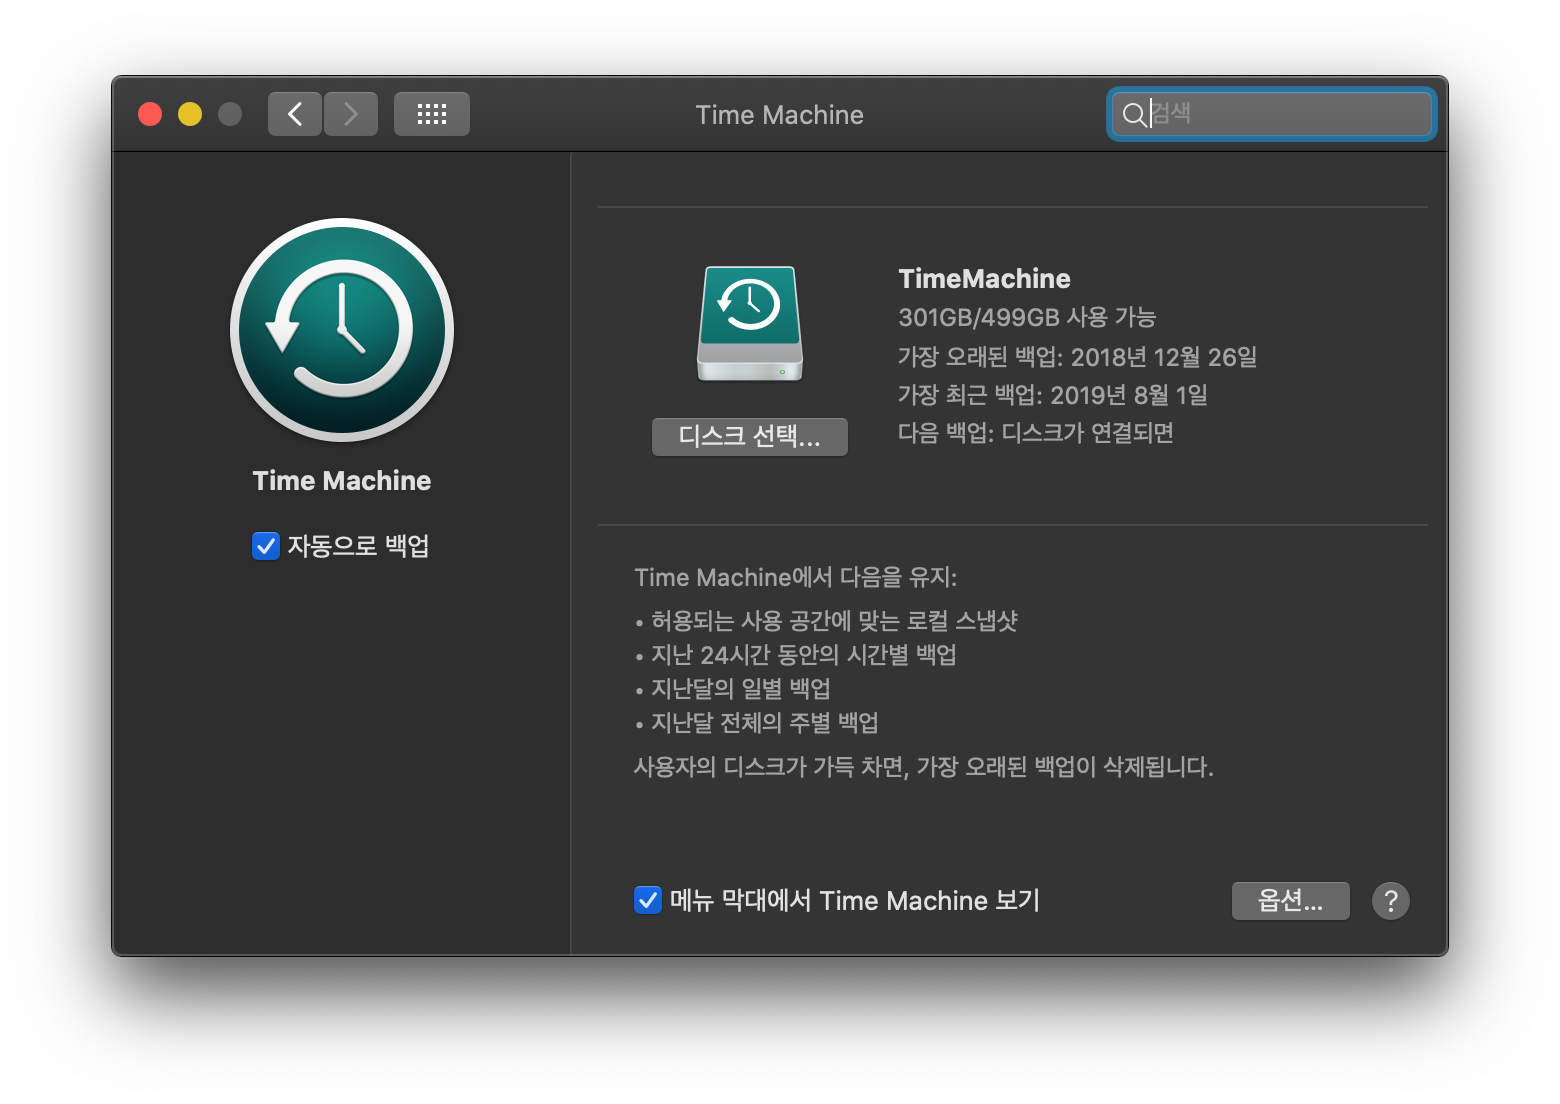Click the 다음 백업 status line
The height and width of the screenshot is (1104, 1560).
click(x=1035, y=433)
